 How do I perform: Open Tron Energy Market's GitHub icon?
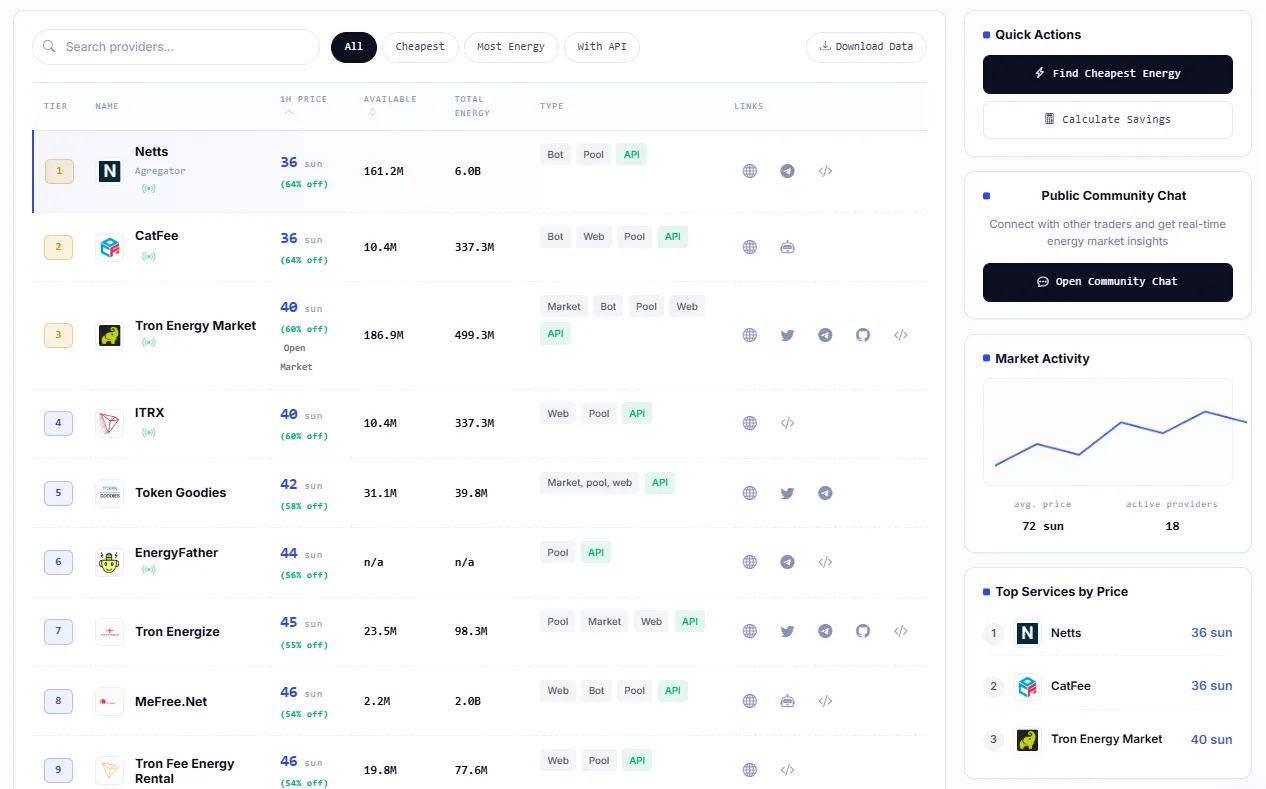point(863,335)
